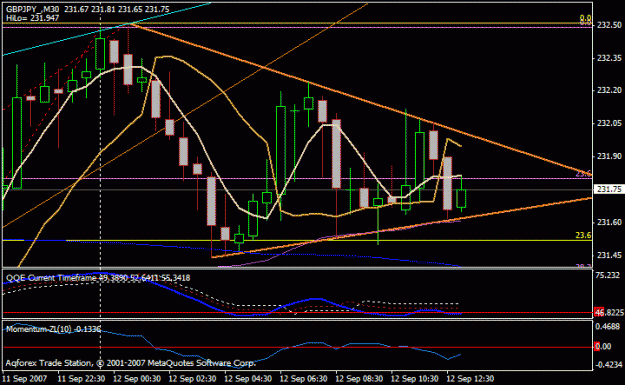Image resolution: width=625 pixels, height=385 pixels.
Task: Click the 75.232 QQE scale value
Action: [607, 275]
